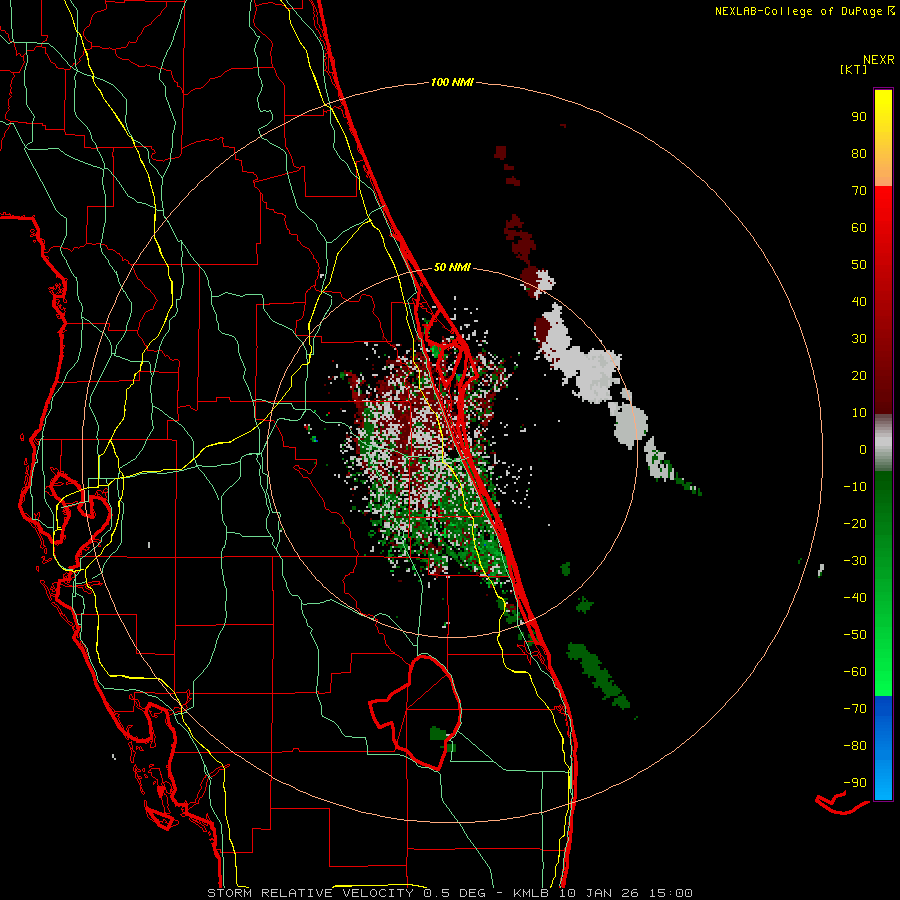Image resolution: width=900 pixels, height=900 pixels.
Task: Select the 10 value on velocity scale
Action: point(859,413)
